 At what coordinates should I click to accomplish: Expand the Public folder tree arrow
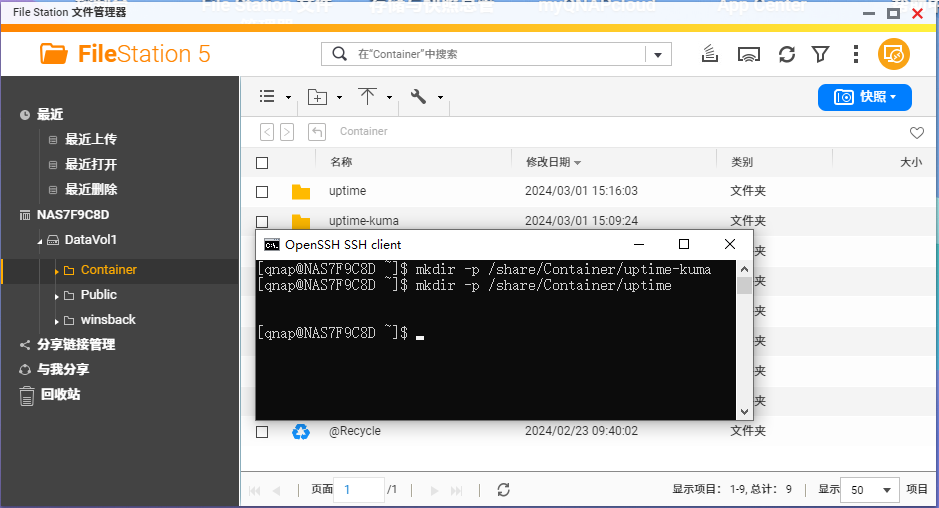pos(57,297)
